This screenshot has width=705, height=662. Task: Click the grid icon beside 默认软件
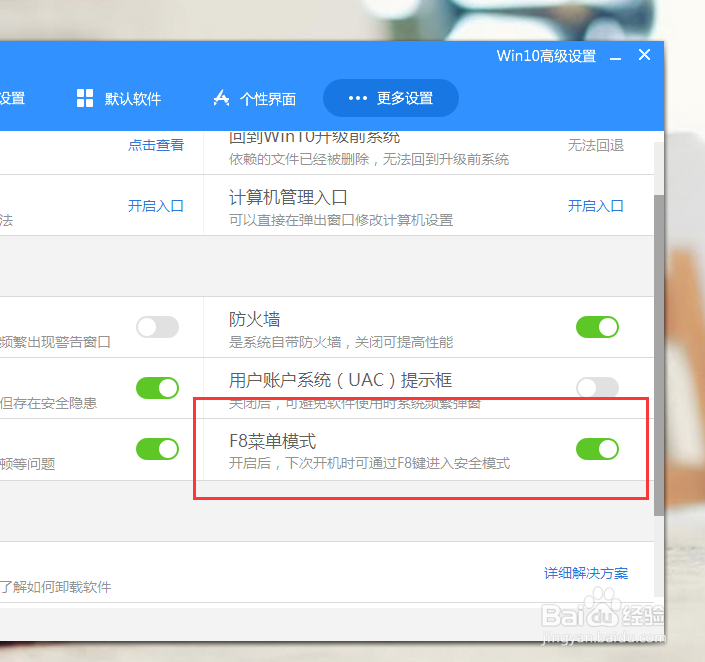coord(85,98)
